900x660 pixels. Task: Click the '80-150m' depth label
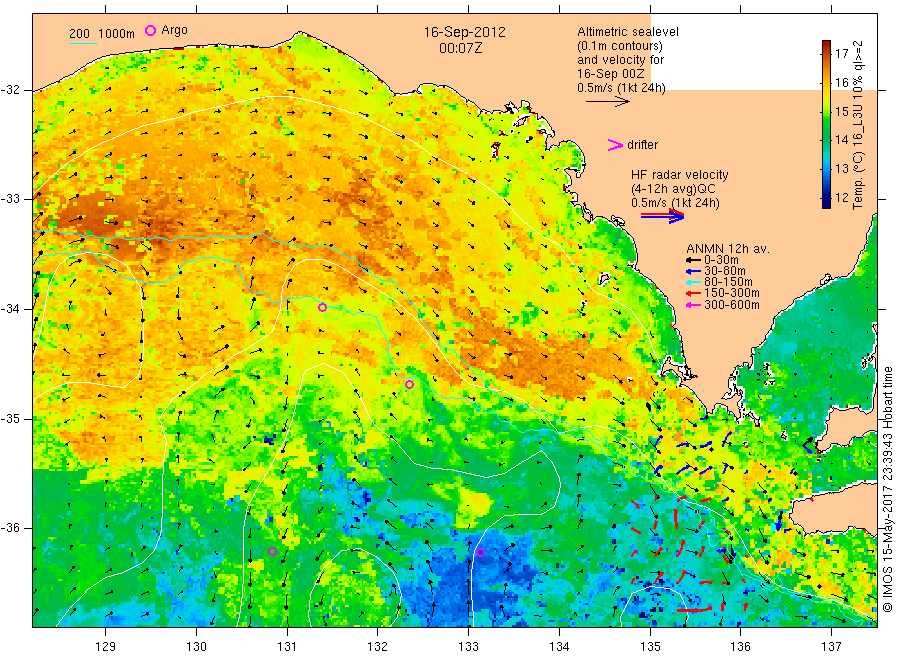[728, 282]
